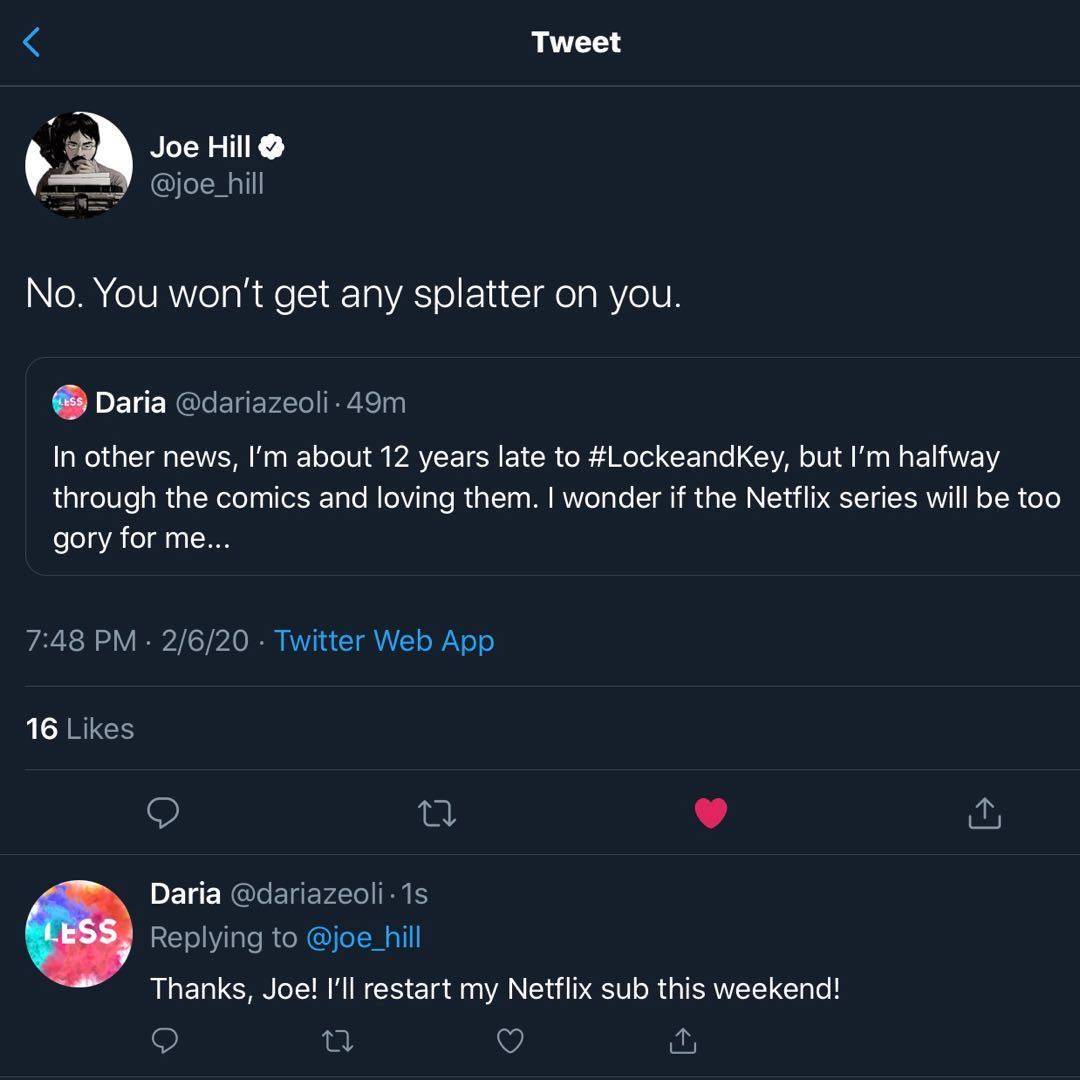This screenshot has height=1080, width=1080.
Task: Reply to Daria's thank-you tweet
Action: pos(164,1041)
